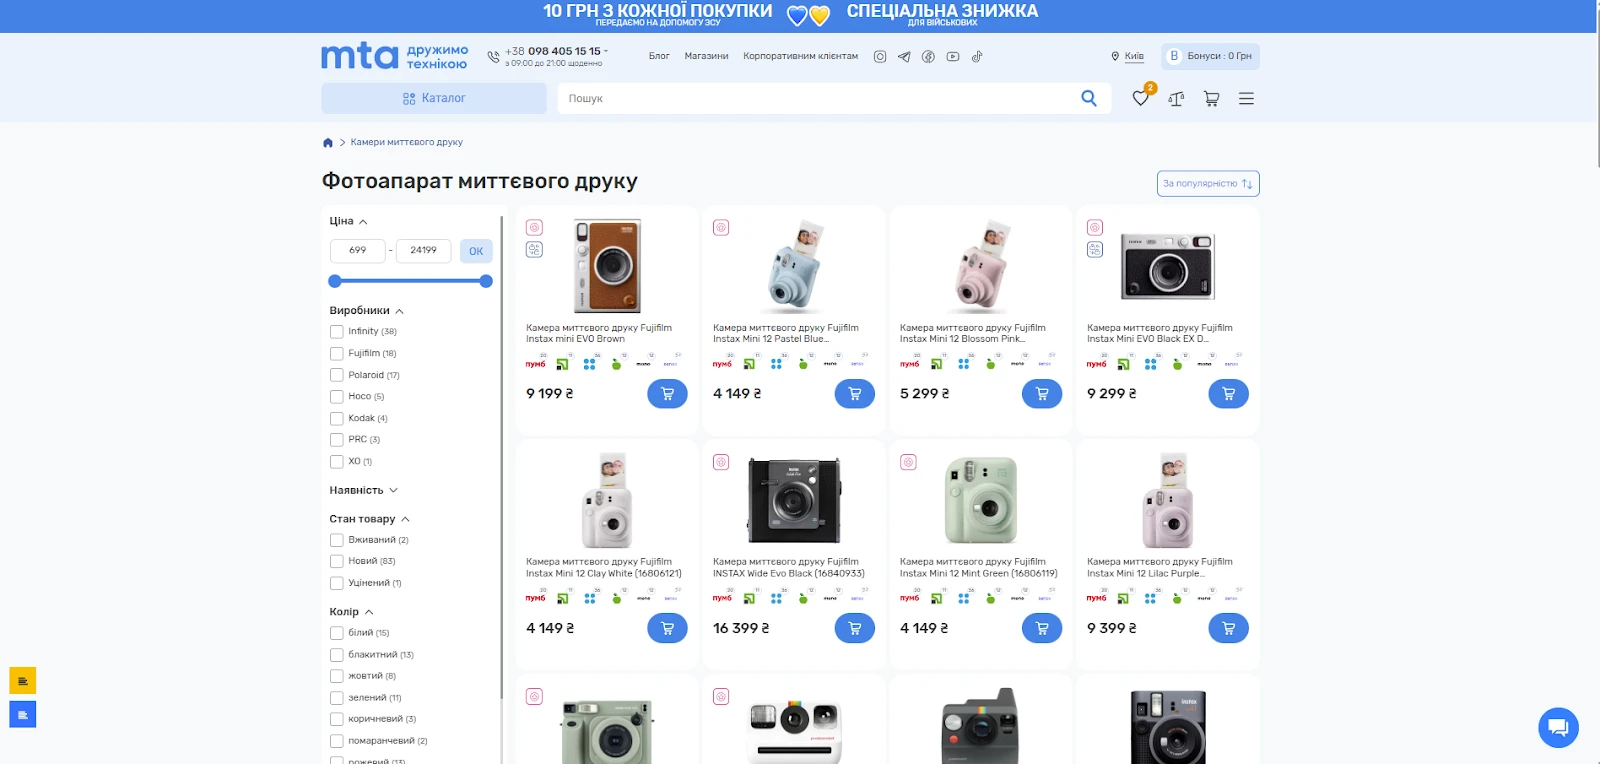This screenshot has width=1600, height=764.
Task: Click the search magnifier icon
Action: (x=1089, y=98)
